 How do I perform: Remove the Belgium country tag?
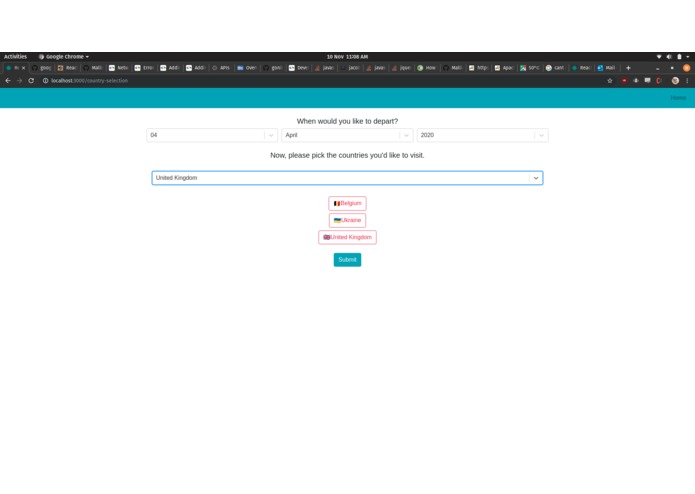[x=348, y=203]
